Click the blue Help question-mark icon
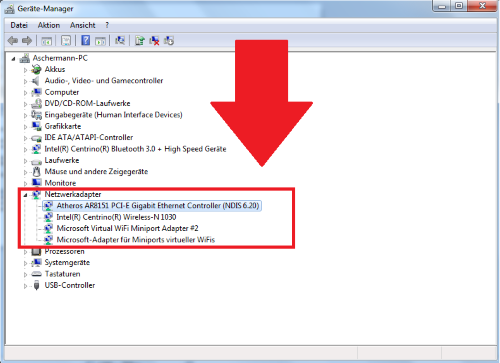 tap(86, 41)
